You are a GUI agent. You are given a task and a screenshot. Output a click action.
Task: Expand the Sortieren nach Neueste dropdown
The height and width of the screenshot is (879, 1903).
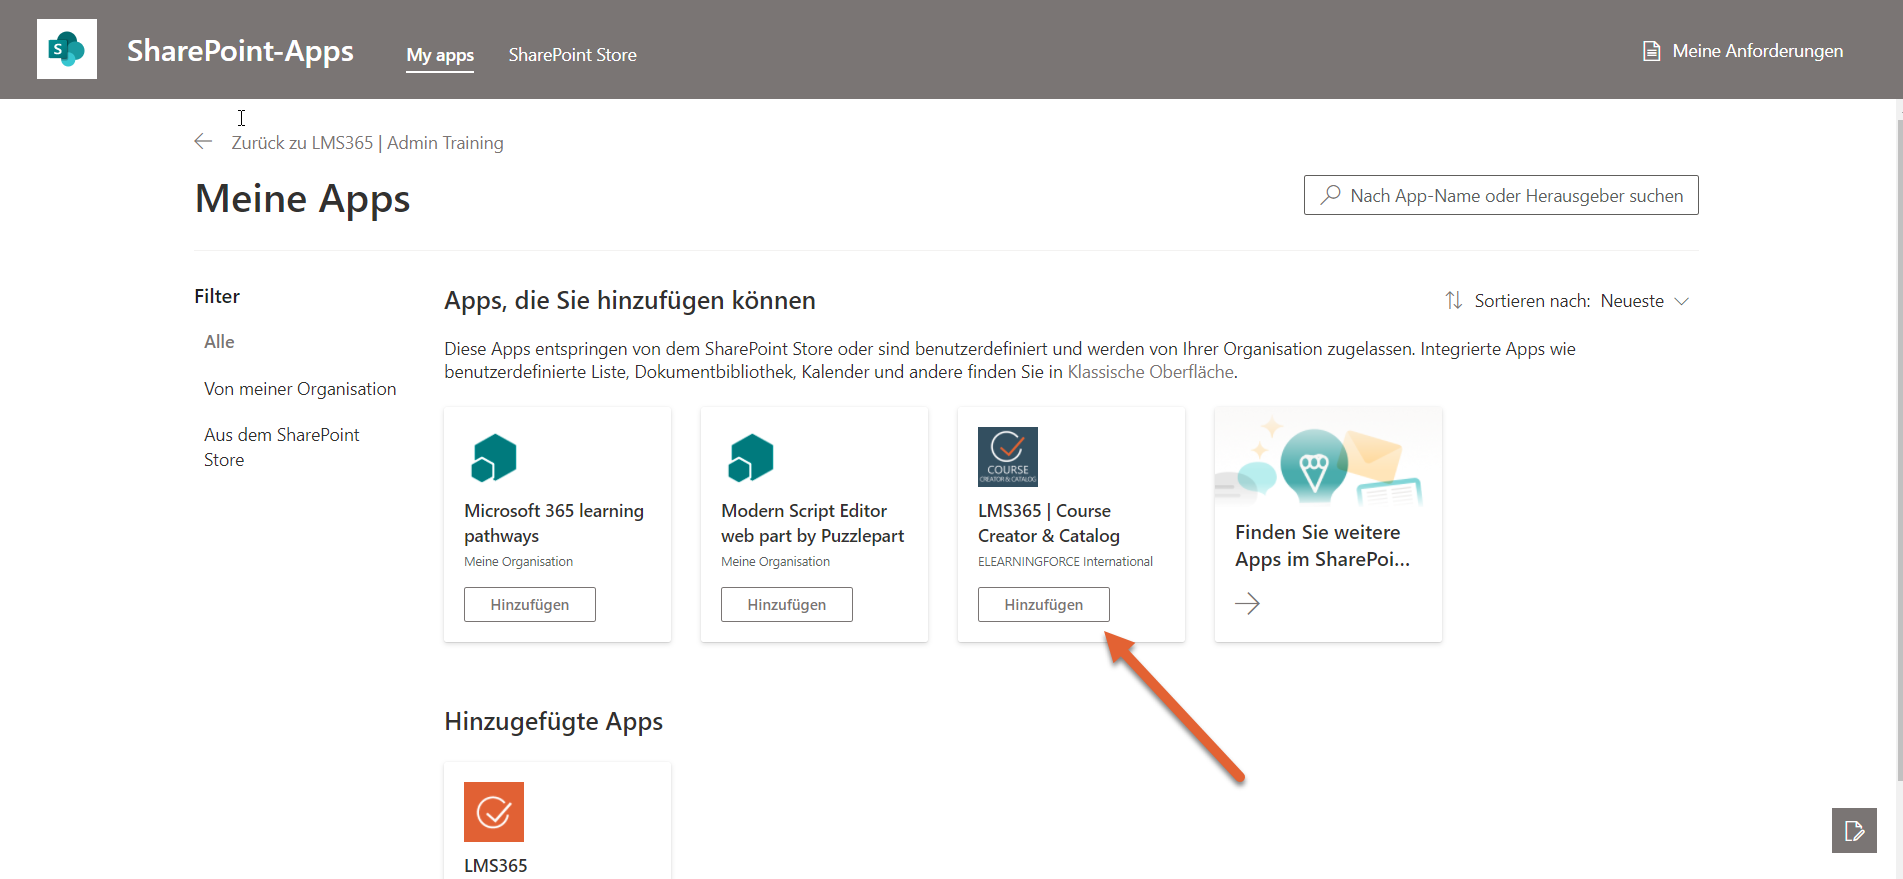point(1644,301)
